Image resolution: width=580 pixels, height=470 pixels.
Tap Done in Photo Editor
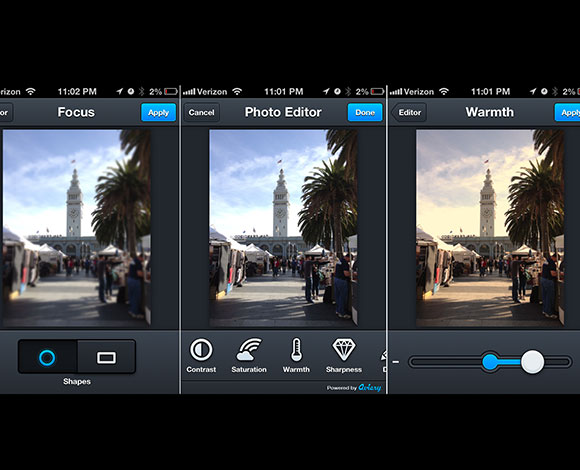(x=365, y=112)
